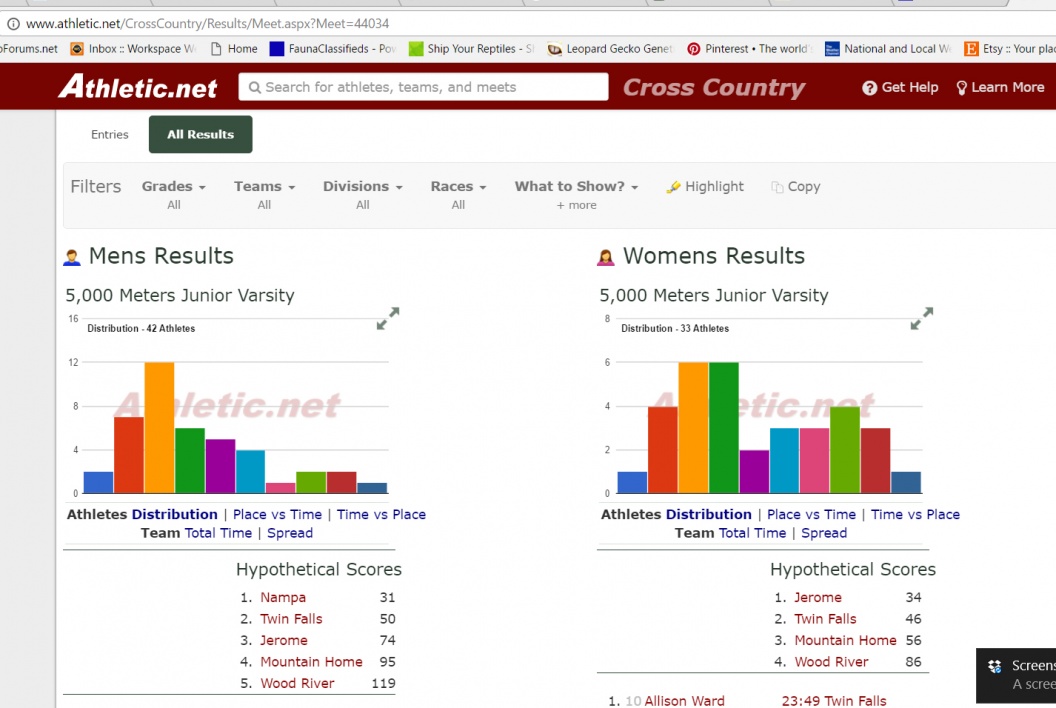Screen dimensions: 1056x708
Task: Show Mens Team Spread chart
Action: coord(290,534)
